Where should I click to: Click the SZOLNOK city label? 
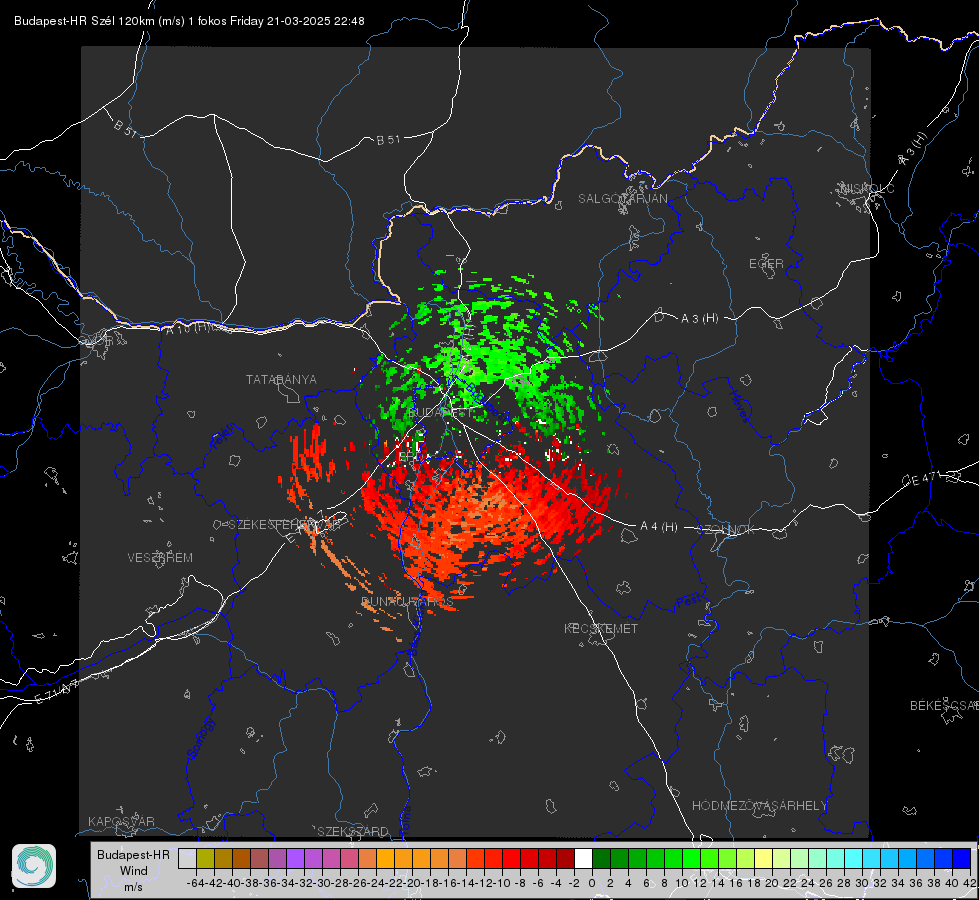point(726,530)
